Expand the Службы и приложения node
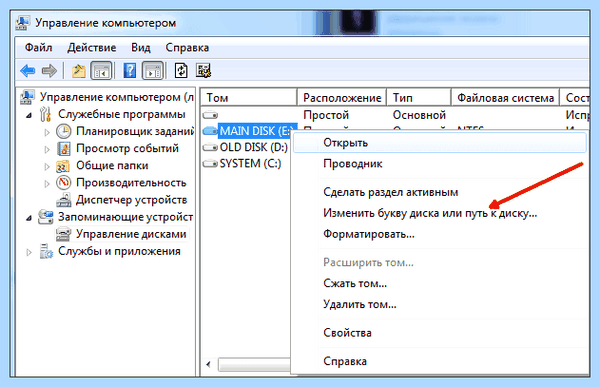This screenshot has width=600, height=387. tap(29, 252)
